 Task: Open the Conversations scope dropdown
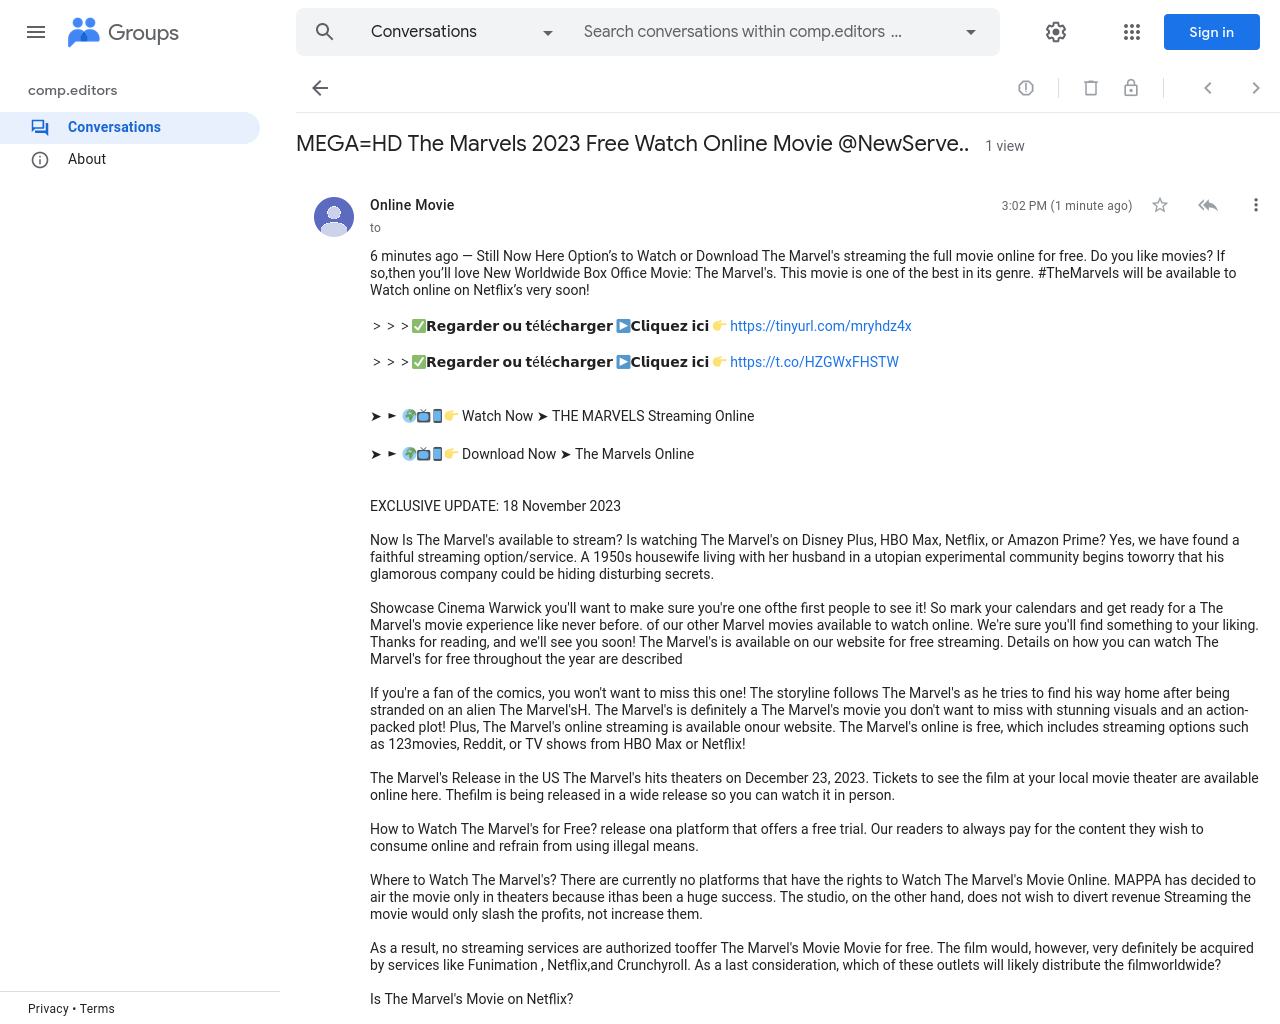click(462, 32)
